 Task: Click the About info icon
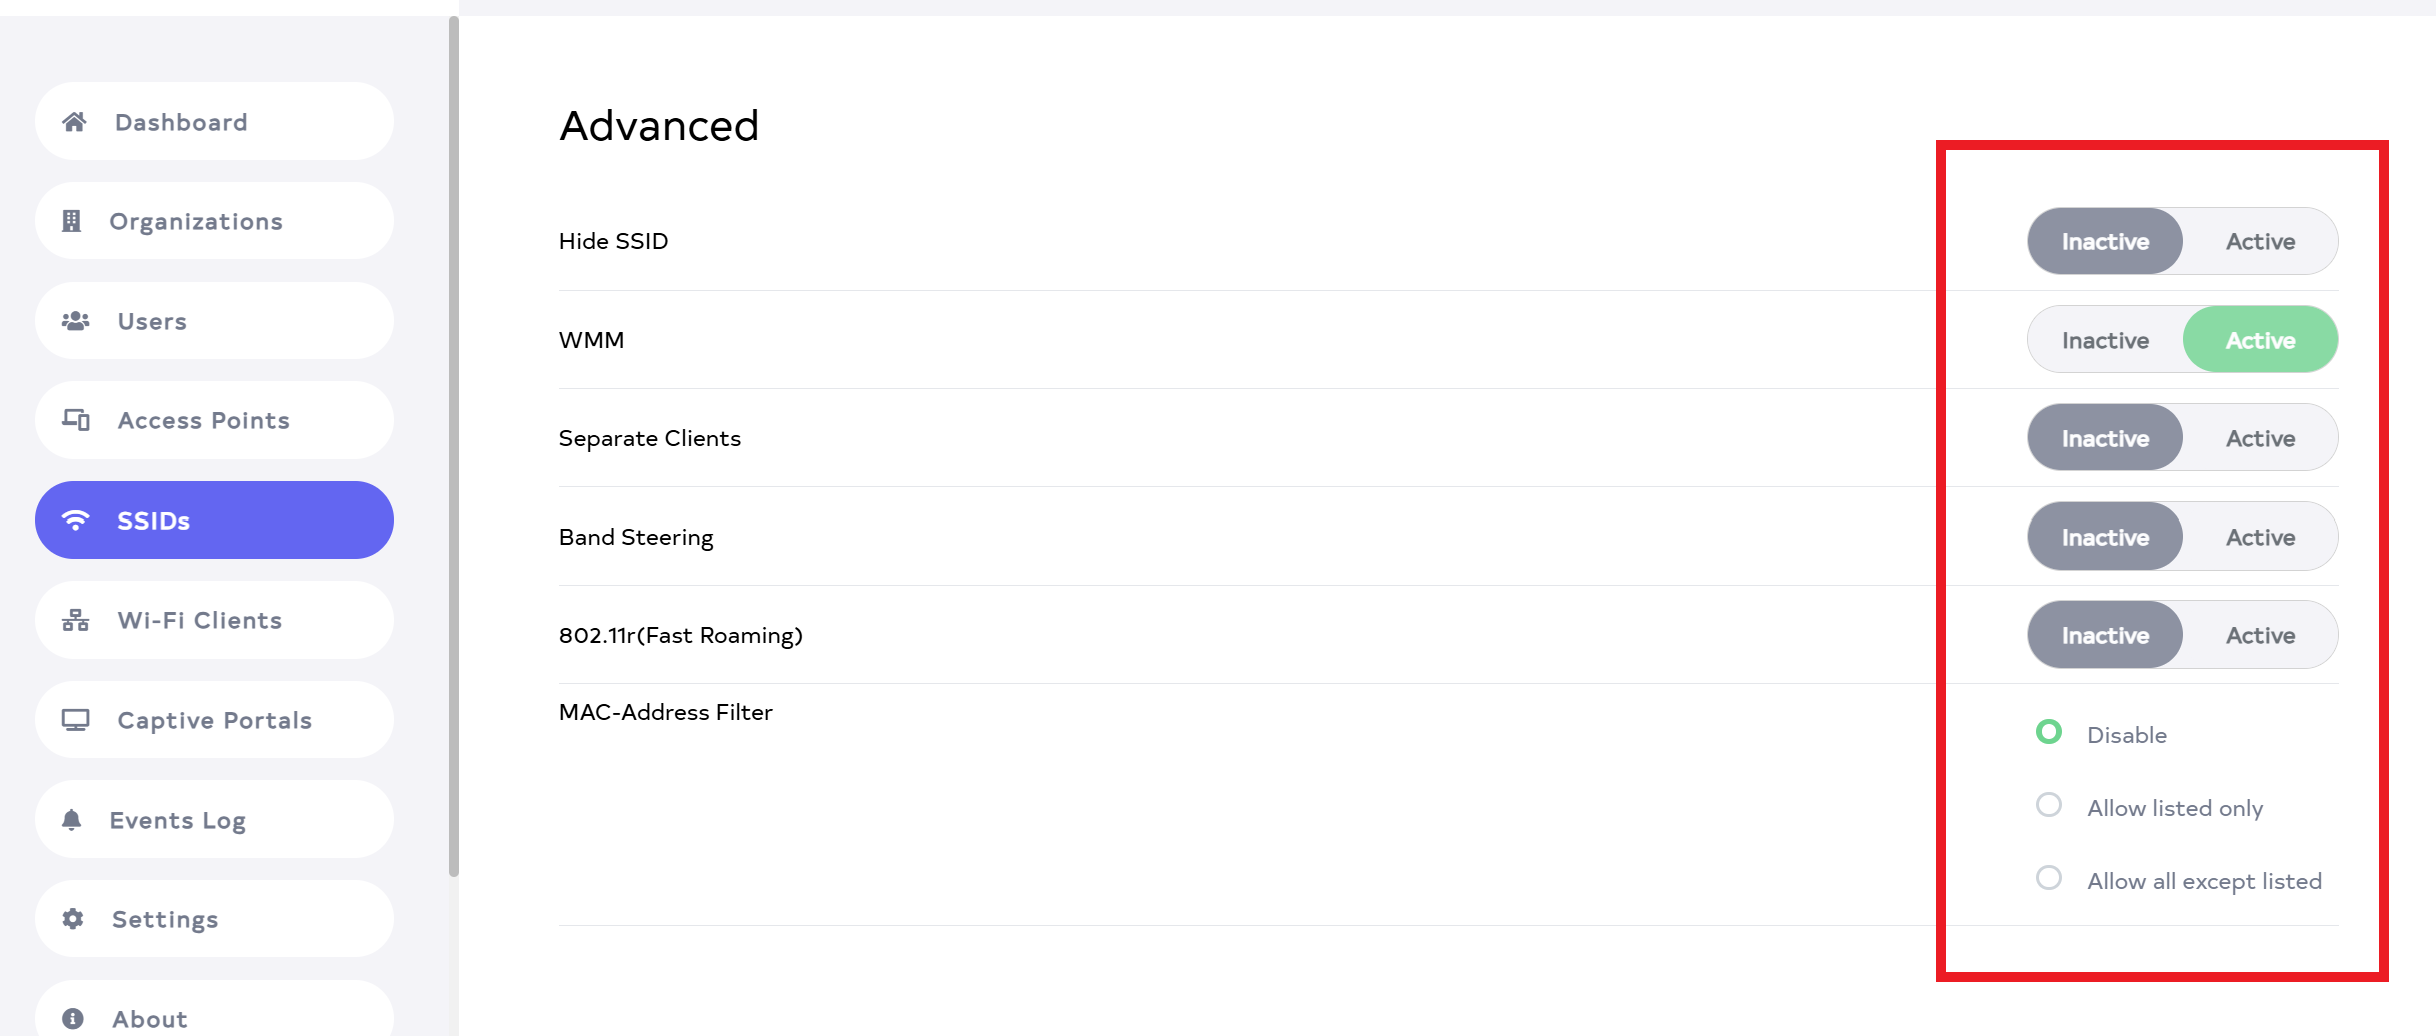point(73,1018)
